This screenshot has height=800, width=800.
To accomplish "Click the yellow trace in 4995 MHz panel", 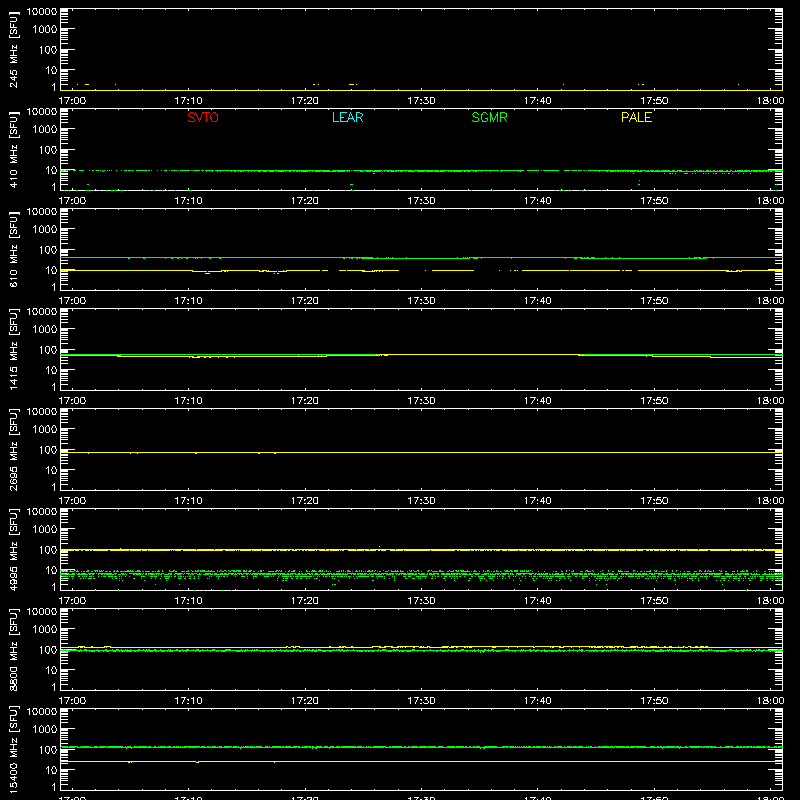I will coord(421,550).
